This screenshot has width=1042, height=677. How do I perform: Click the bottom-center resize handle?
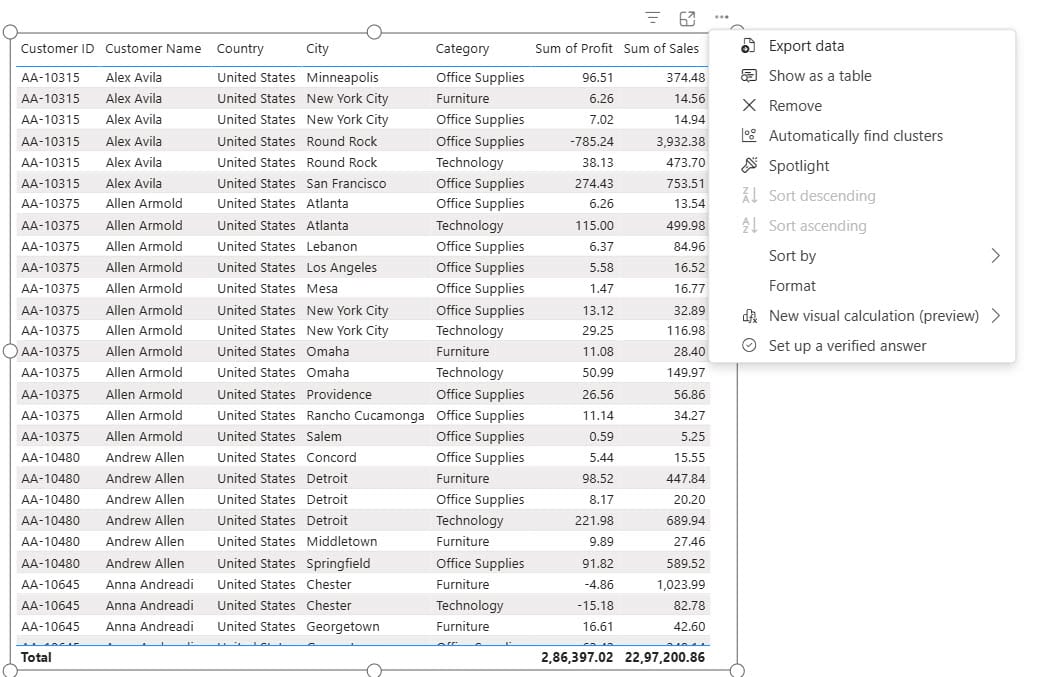click(x=374, y=670)
